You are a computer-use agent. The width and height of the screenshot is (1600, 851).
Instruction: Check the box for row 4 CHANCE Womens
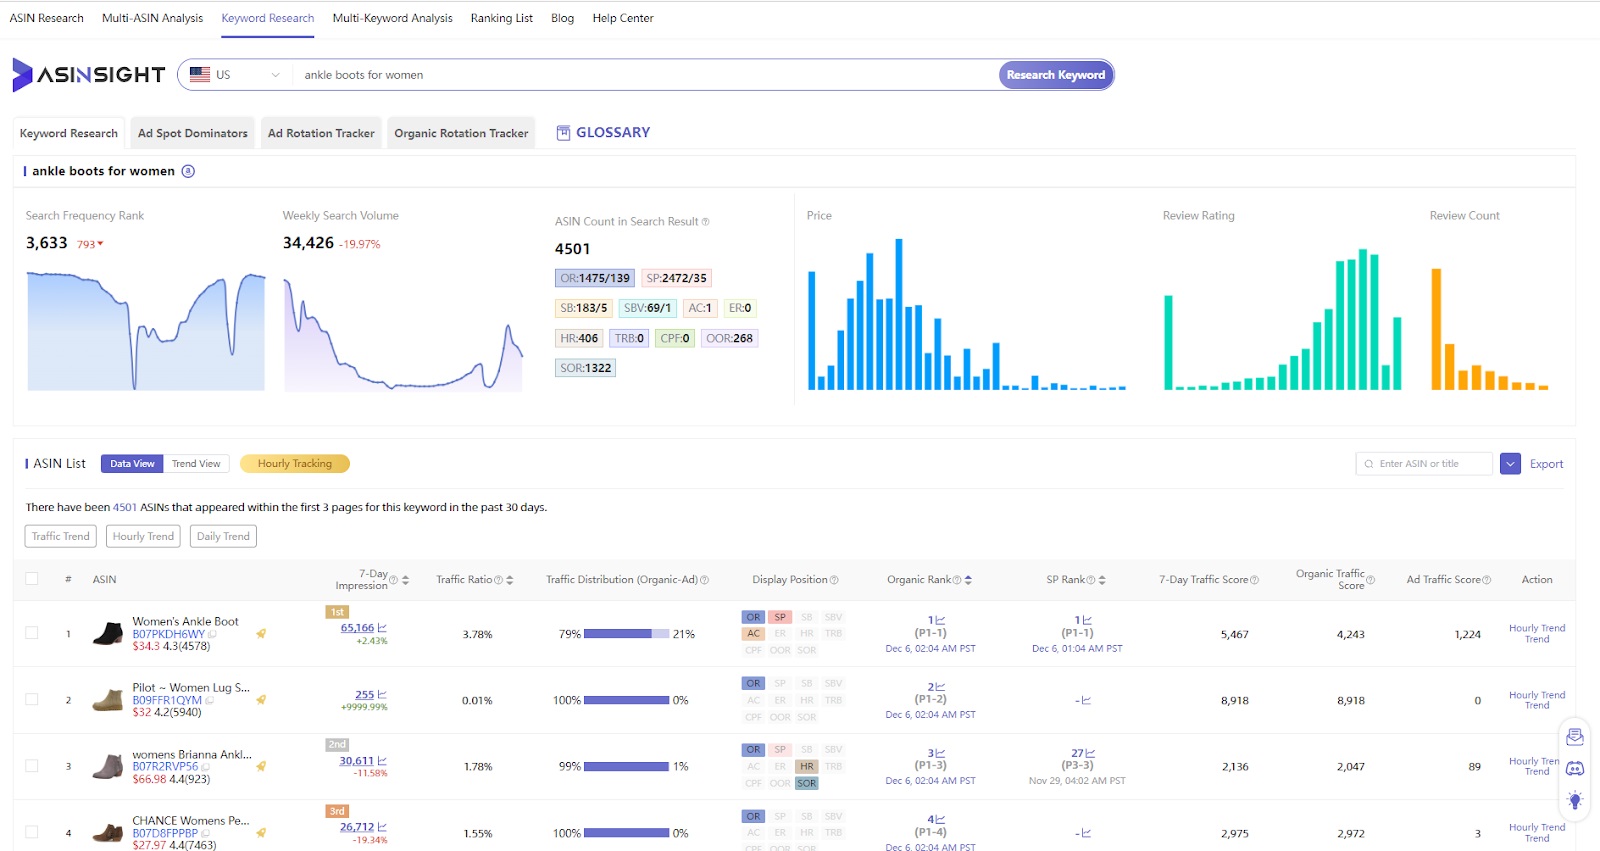coord(32,832)
